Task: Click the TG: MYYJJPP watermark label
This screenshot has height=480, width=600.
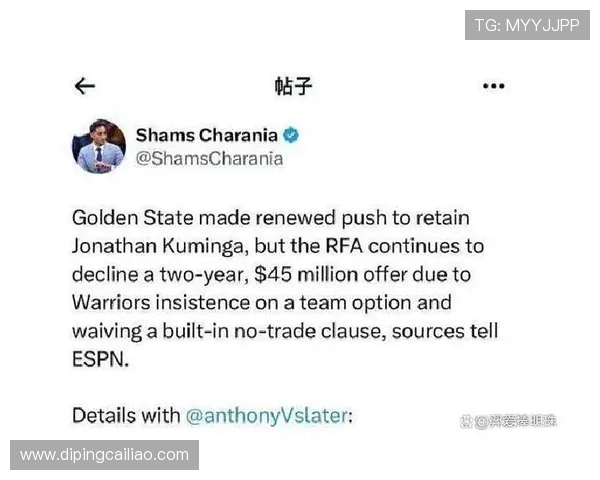Action: pyautogui.click(x=527, y=25)
